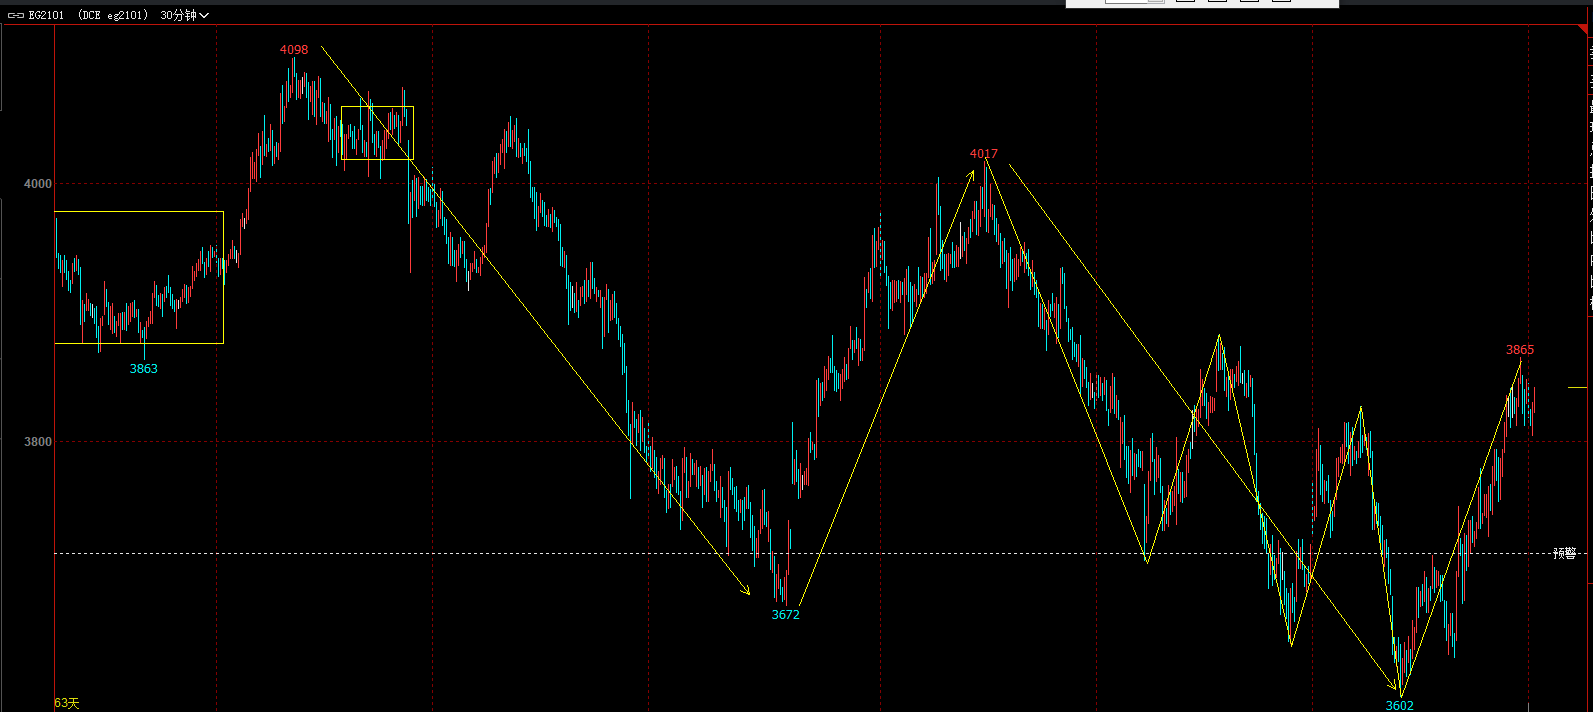Click the 3865 recent high label
Image resolution: width=1593 pixels, height=712 pixels.
point(1520,349)
